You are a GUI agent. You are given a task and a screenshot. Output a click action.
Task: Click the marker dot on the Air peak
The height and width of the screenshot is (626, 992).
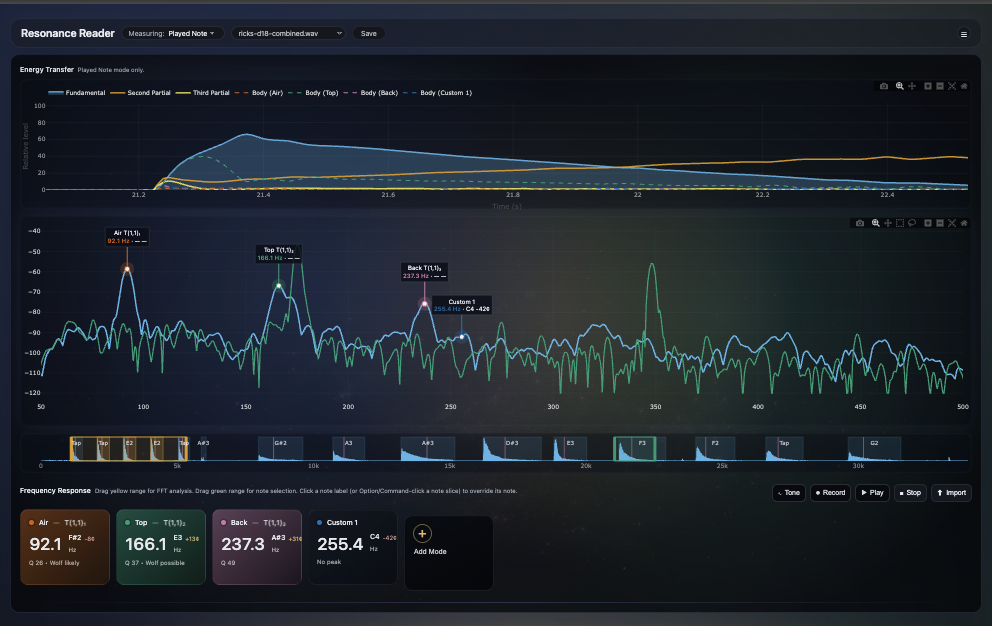coord(127,269)
